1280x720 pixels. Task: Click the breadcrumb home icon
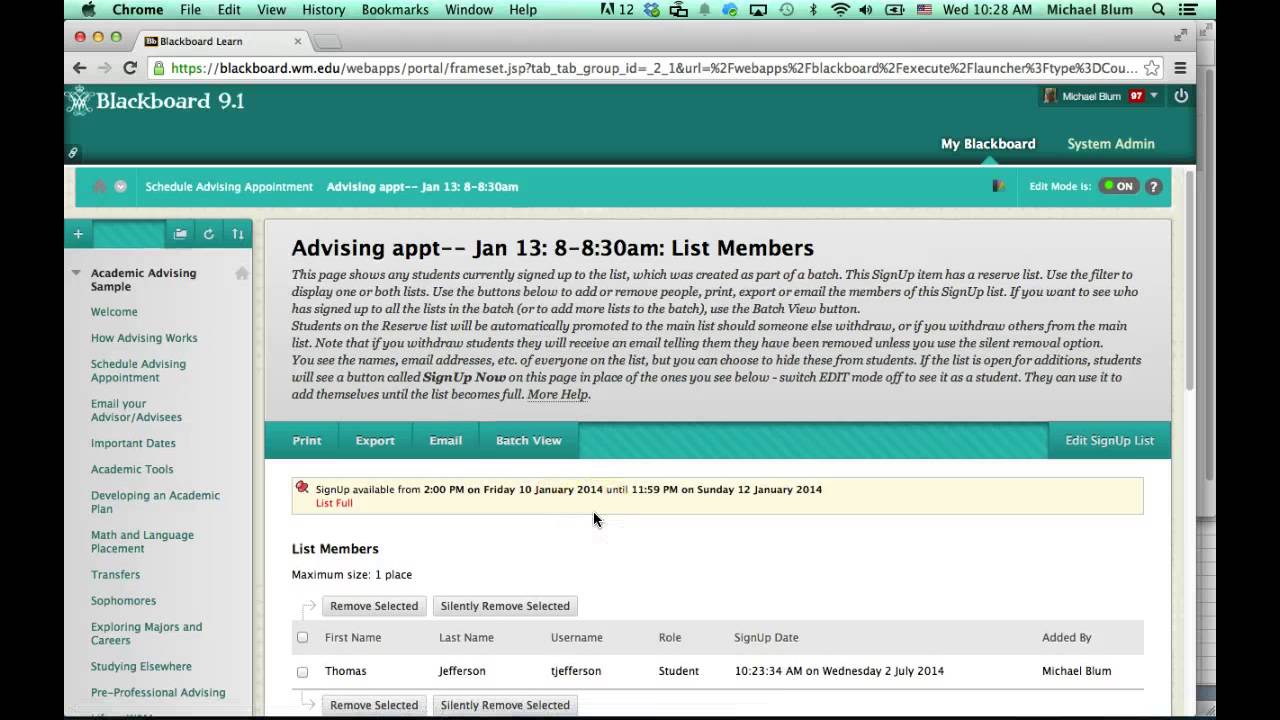point(99,186)
